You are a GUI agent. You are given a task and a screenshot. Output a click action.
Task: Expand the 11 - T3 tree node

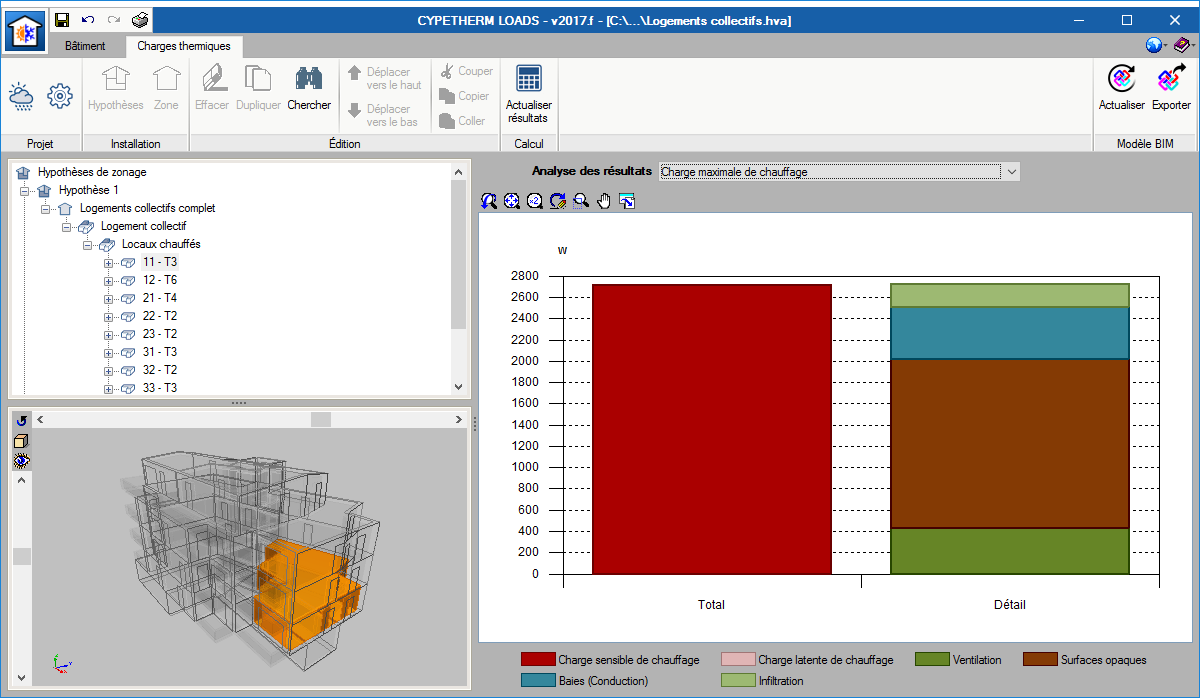(x=109, y=262)
